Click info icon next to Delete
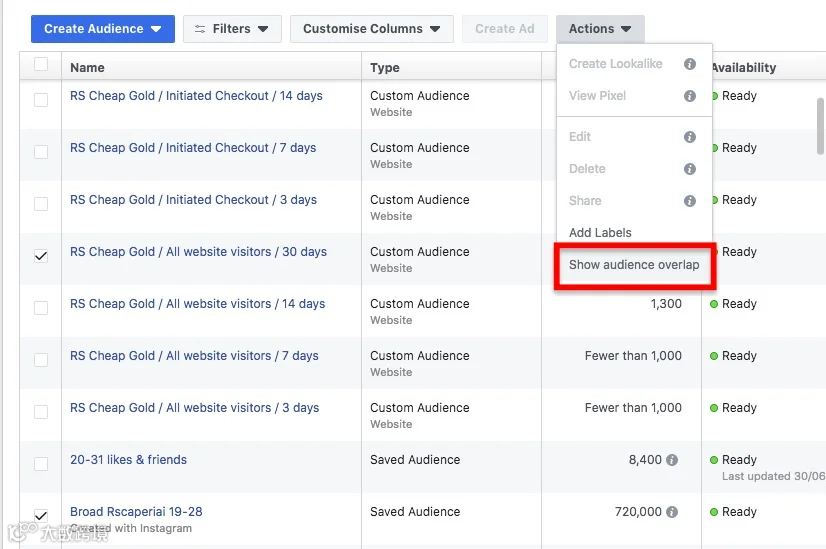 690,169
